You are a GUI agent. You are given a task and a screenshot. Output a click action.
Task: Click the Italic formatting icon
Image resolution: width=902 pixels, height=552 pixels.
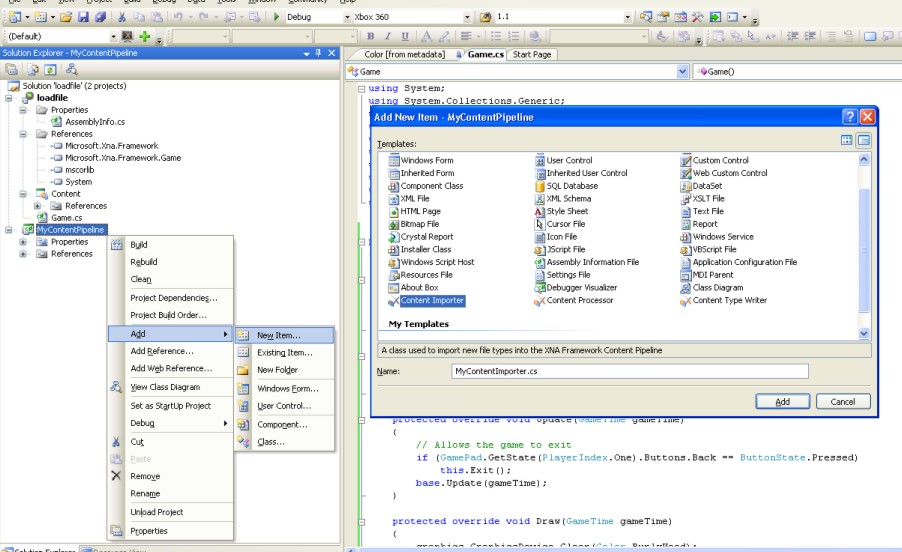pyautogui.click(x=388, y=36)
